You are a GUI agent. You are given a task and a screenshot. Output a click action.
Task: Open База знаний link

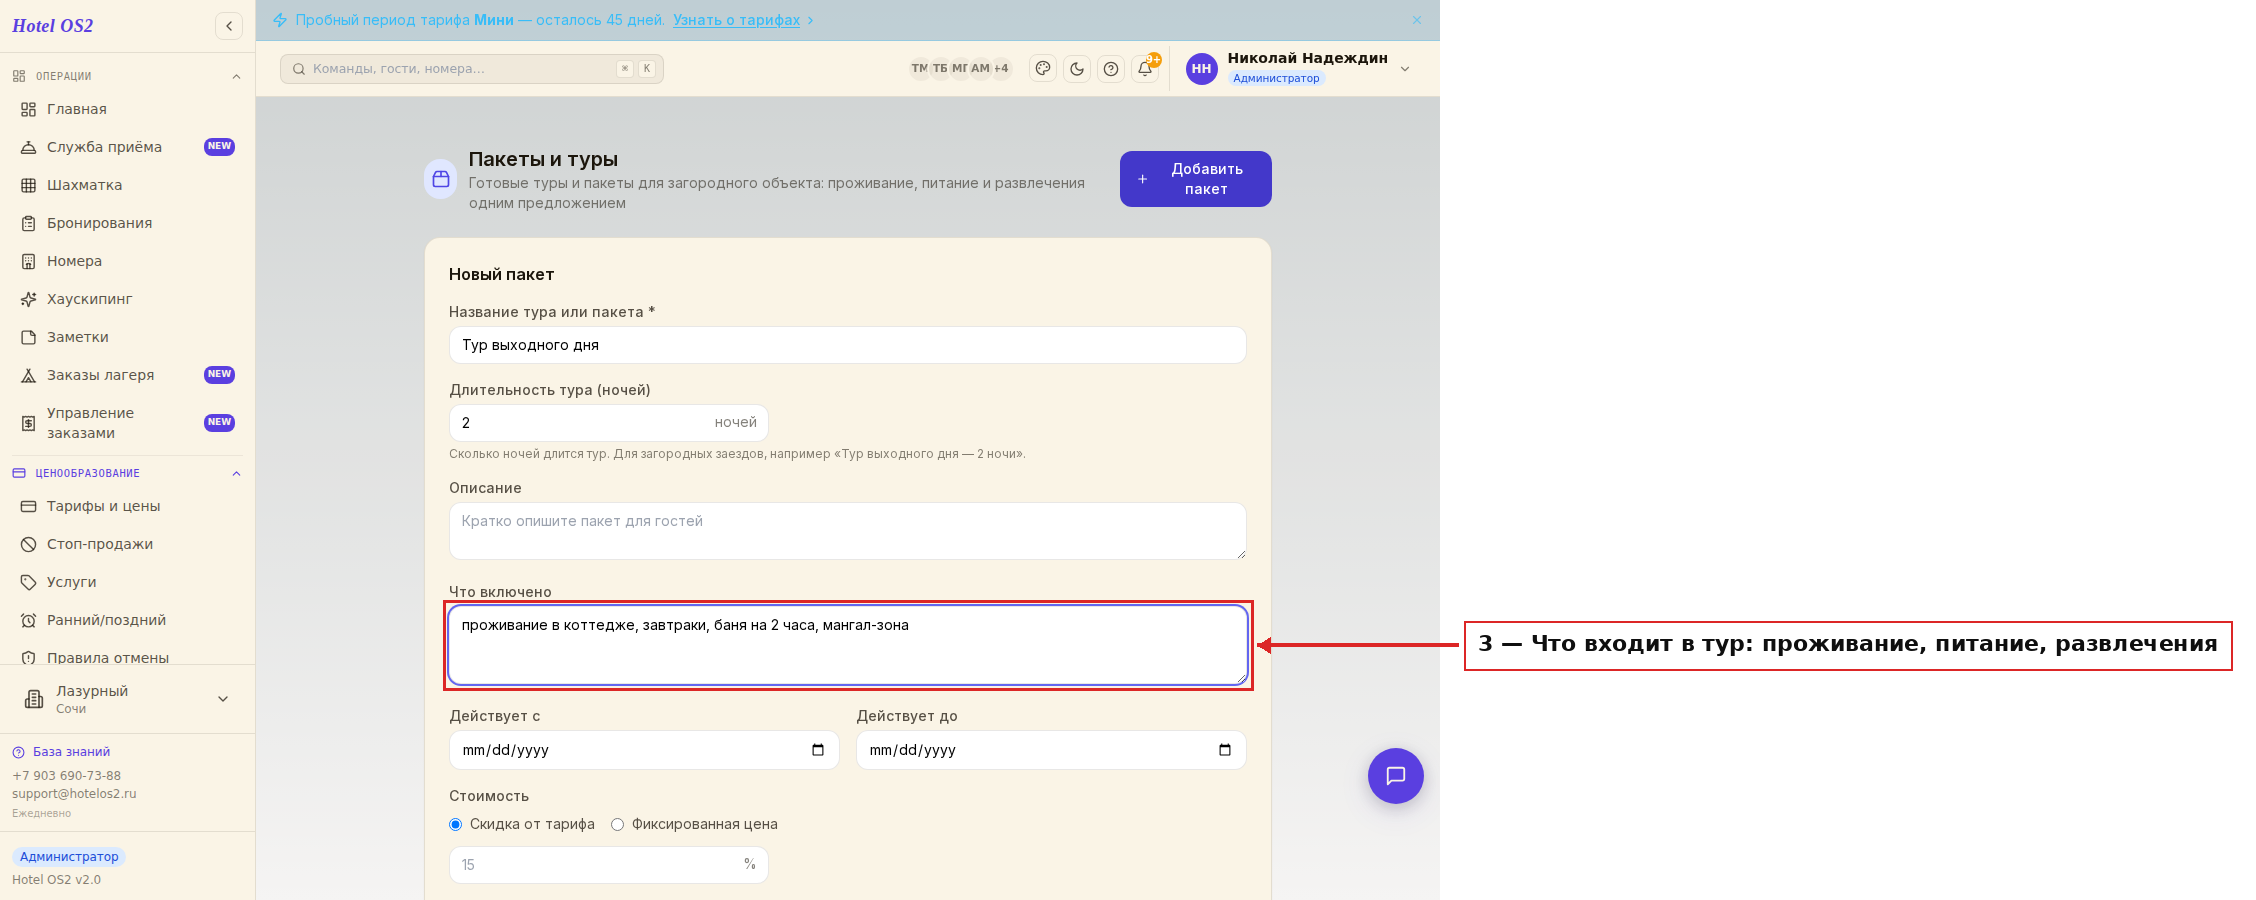[x=71, y=752]
